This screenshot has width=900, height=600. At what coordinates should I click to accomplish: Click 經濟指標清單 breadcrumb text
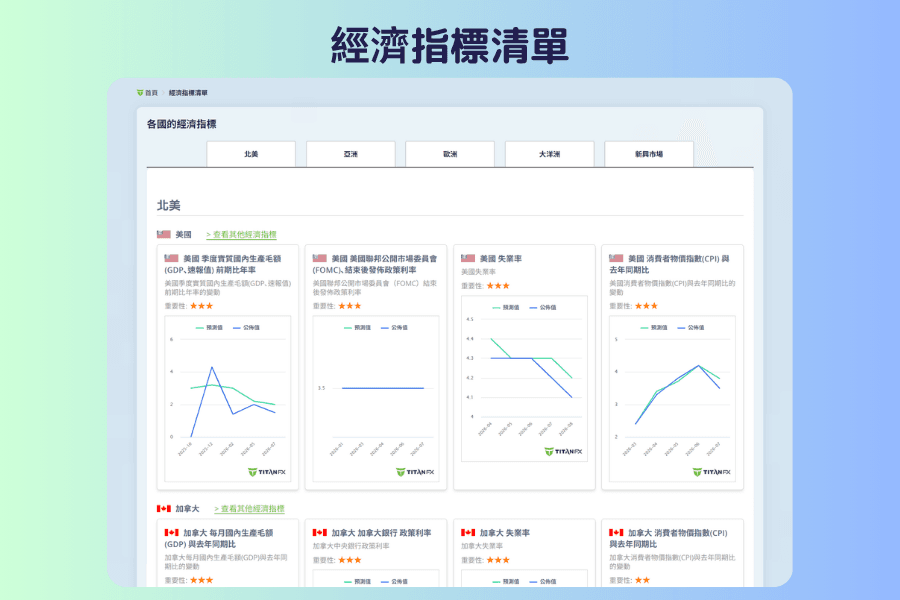(188, 93)
